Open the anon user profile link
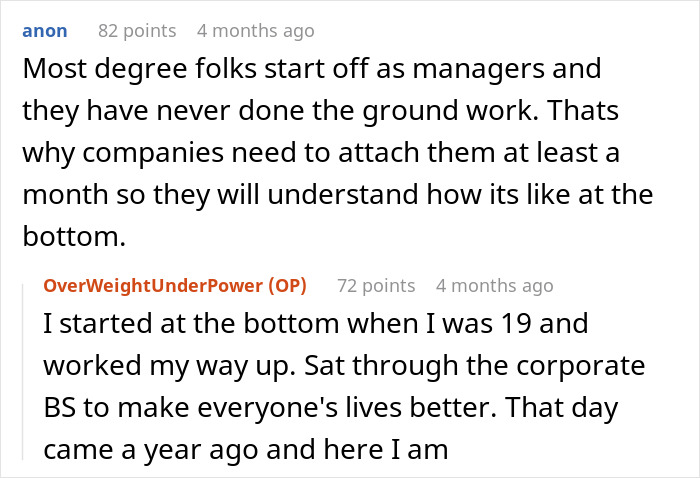 pyautogui.click(x=45, y=31)
